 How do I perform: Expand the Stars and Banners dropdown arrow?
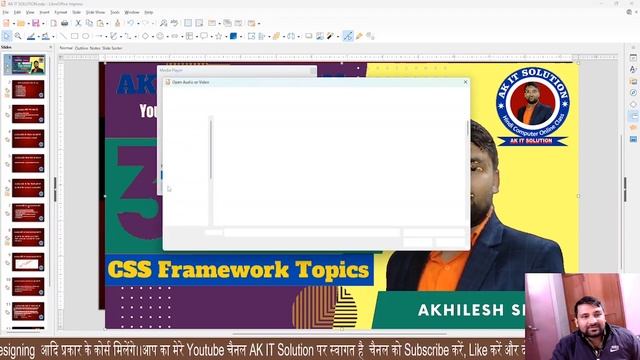tap(226, 37)
